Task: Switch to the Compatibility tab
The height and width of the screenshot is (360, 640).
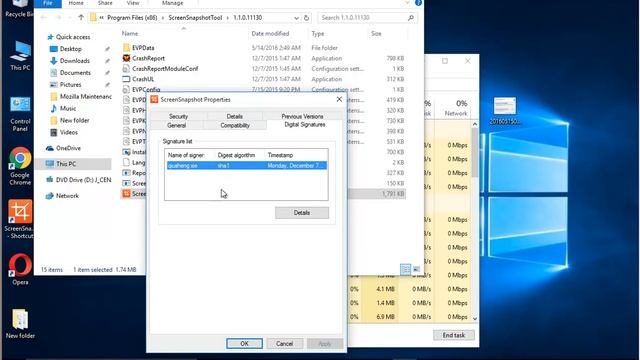Action: [x=235, y=125]
